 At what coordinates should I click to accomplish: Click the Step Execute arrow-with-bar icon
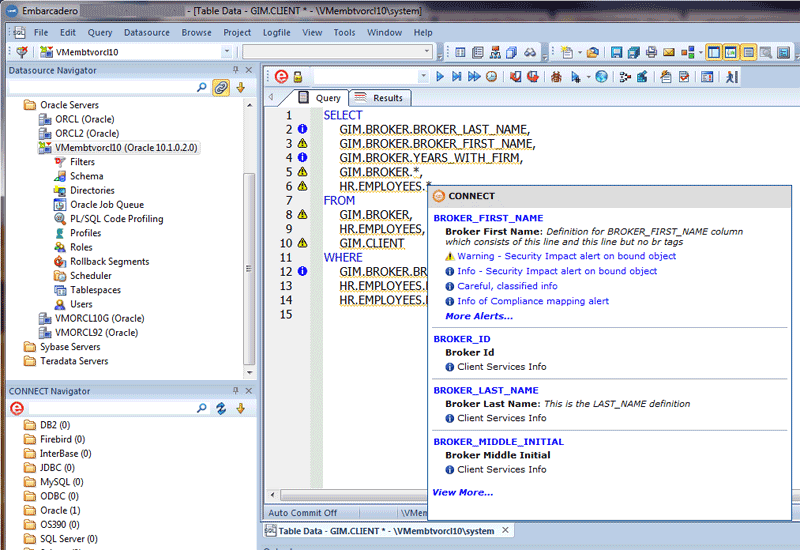tap(457, 77)
